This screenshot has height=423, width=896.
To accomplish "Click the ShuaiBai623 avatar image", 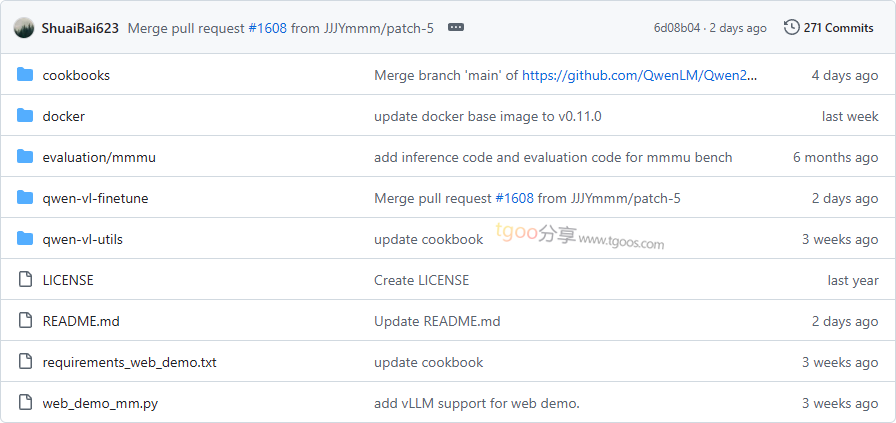I will click(x=25, y=28).
